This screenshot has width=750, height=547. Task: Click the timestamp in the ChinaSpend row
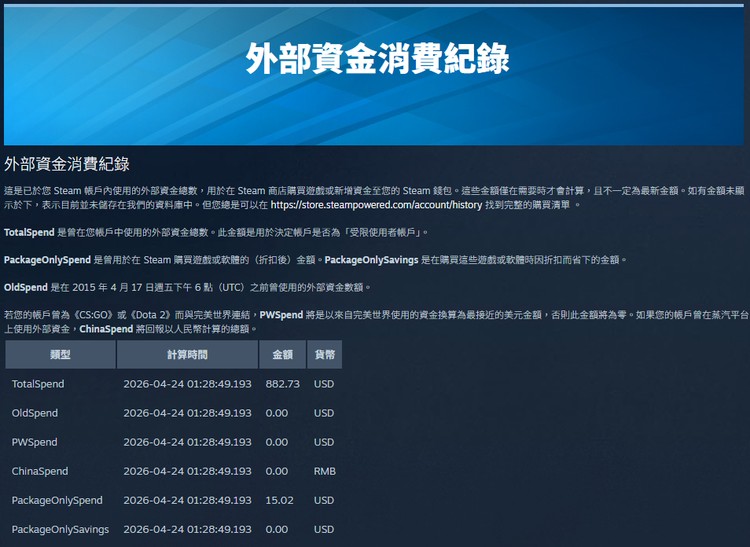click(x=188, y=471)
